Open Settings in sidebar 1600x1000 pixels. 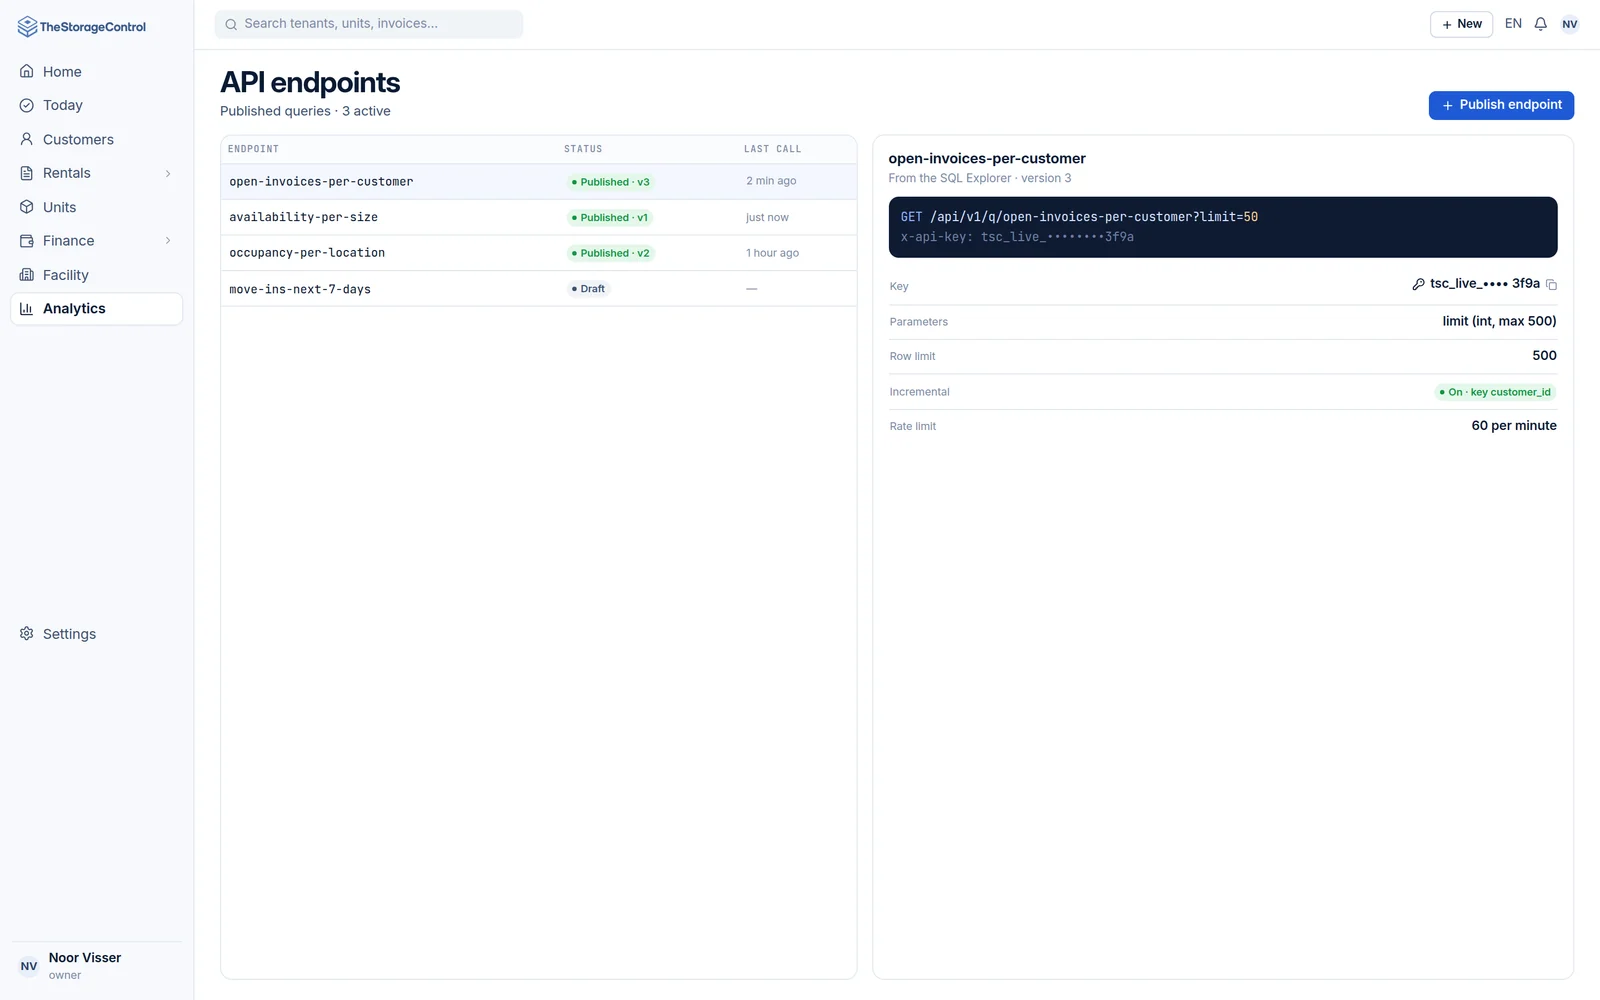(x=96, y=634)
